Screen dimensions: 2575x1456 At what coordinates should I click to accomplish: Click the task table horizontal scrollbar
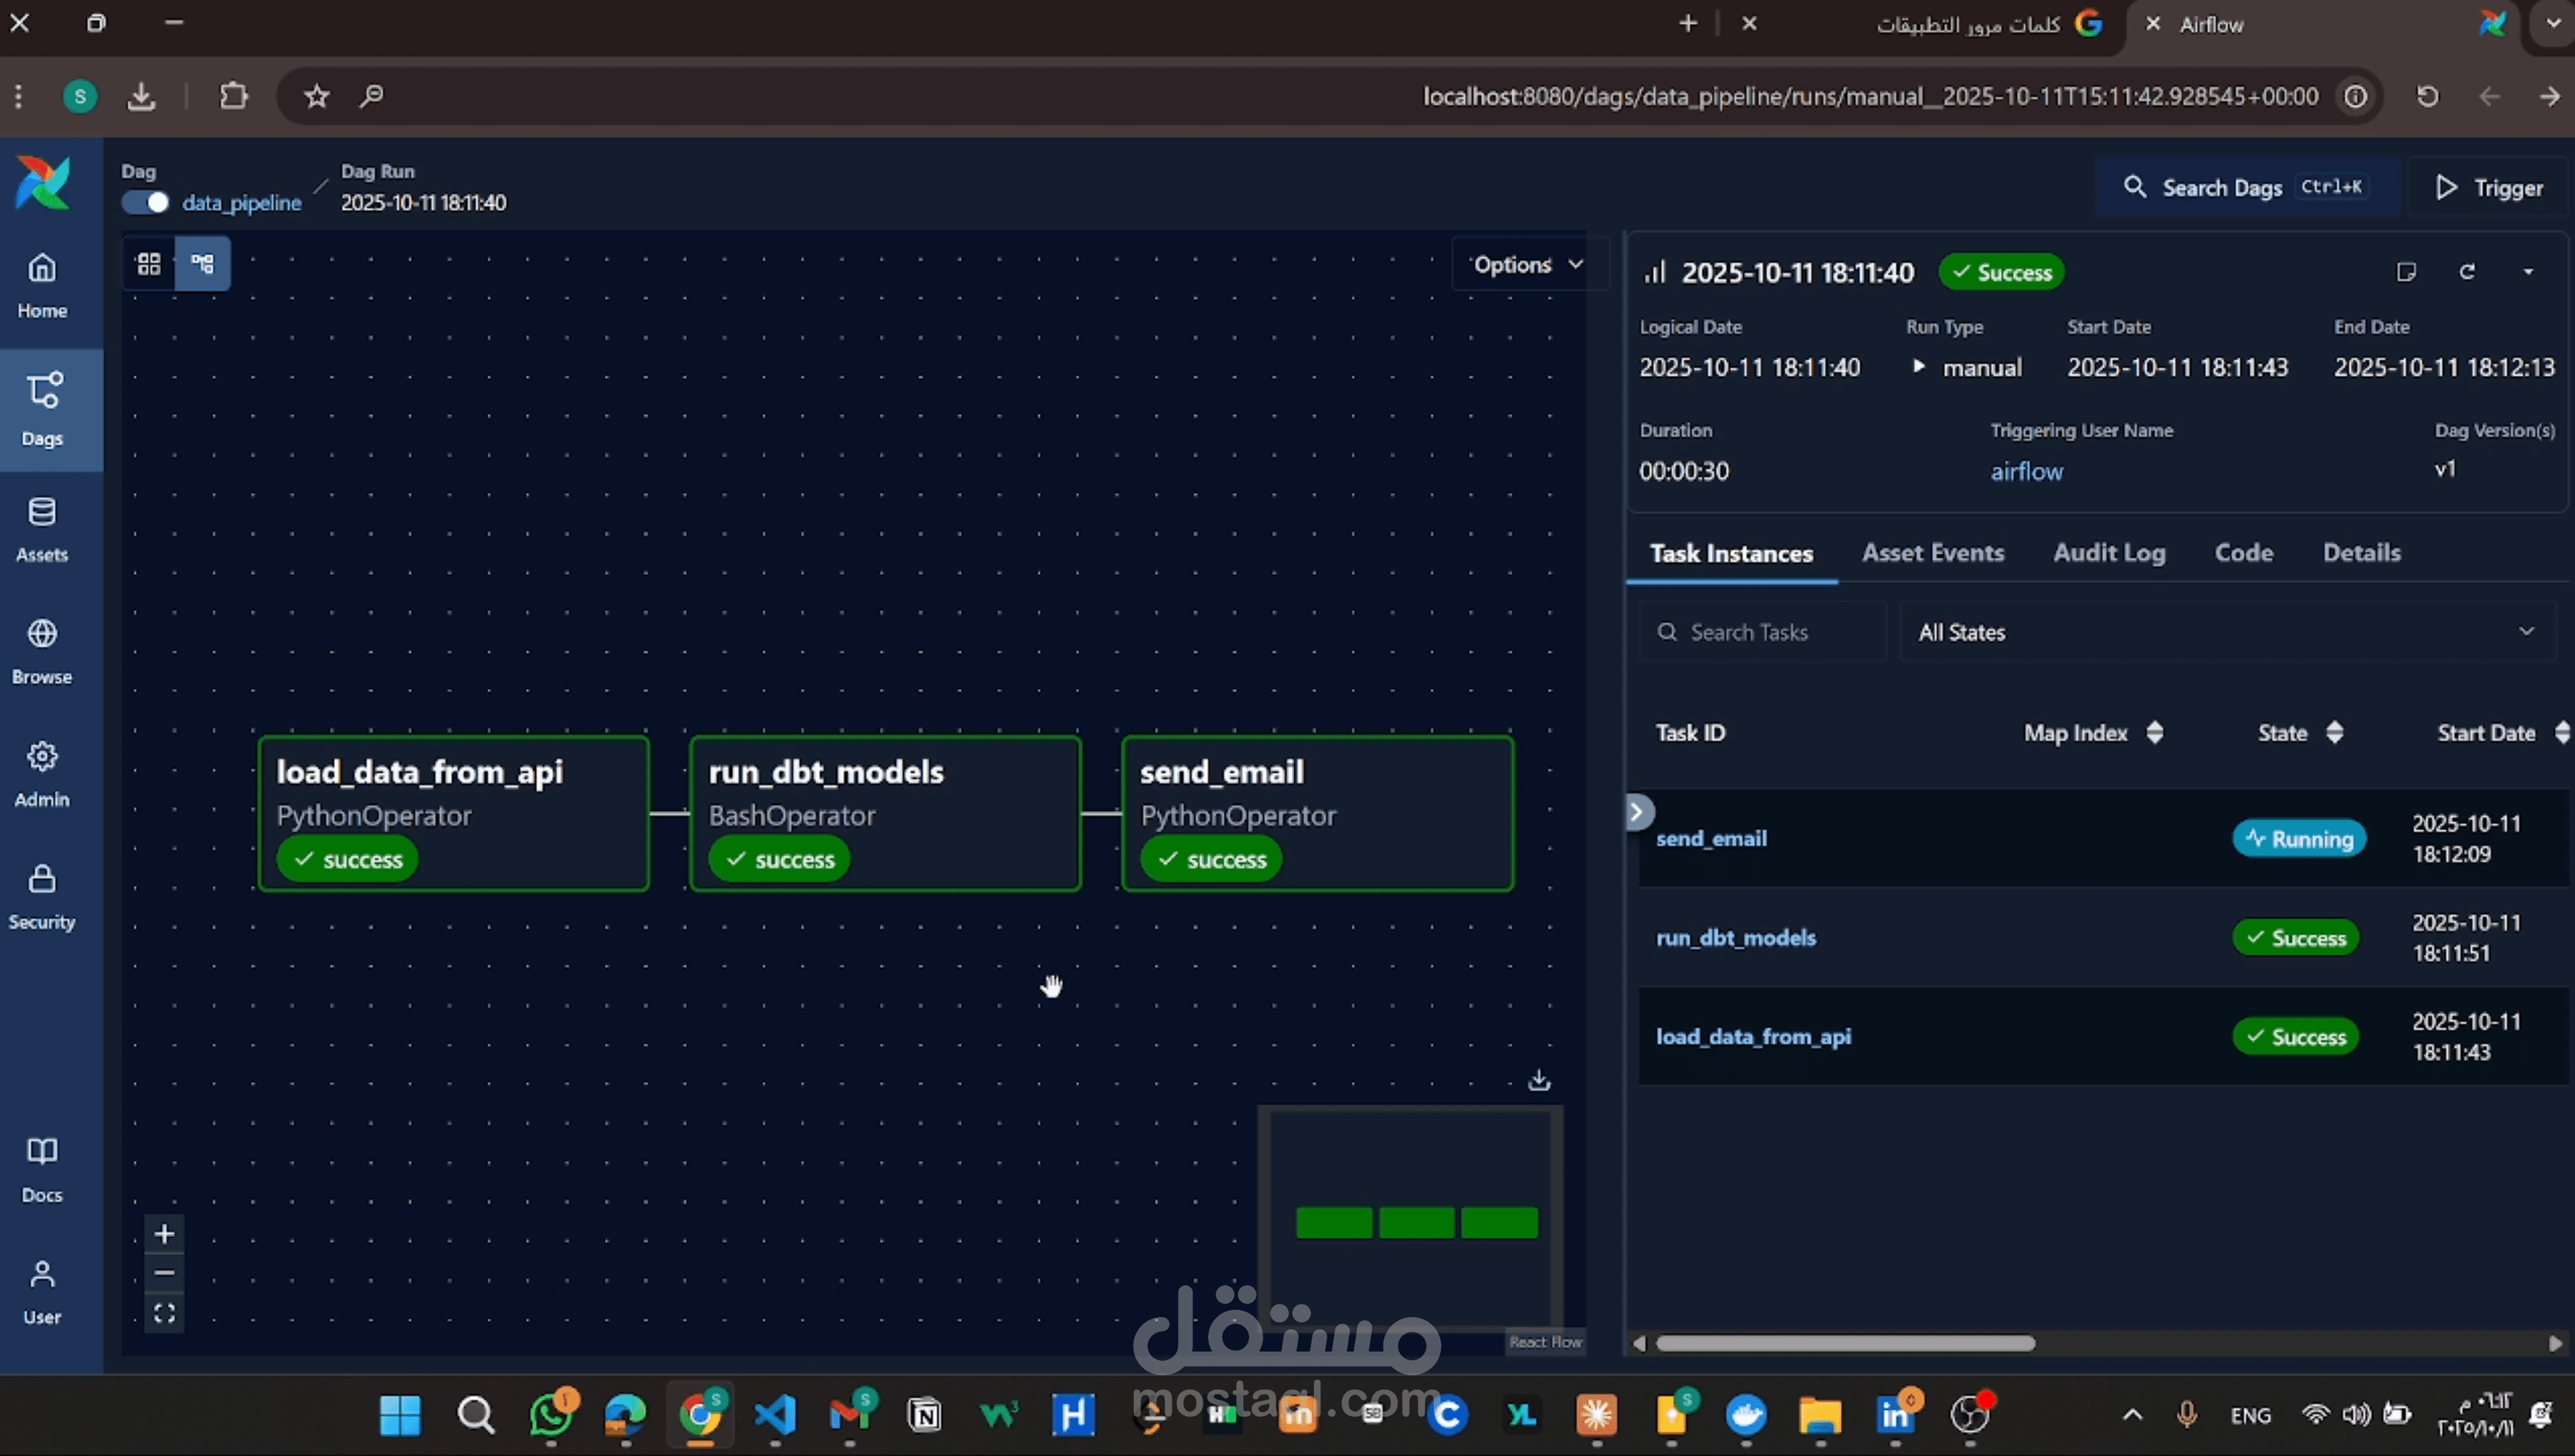[1845, 1343]
